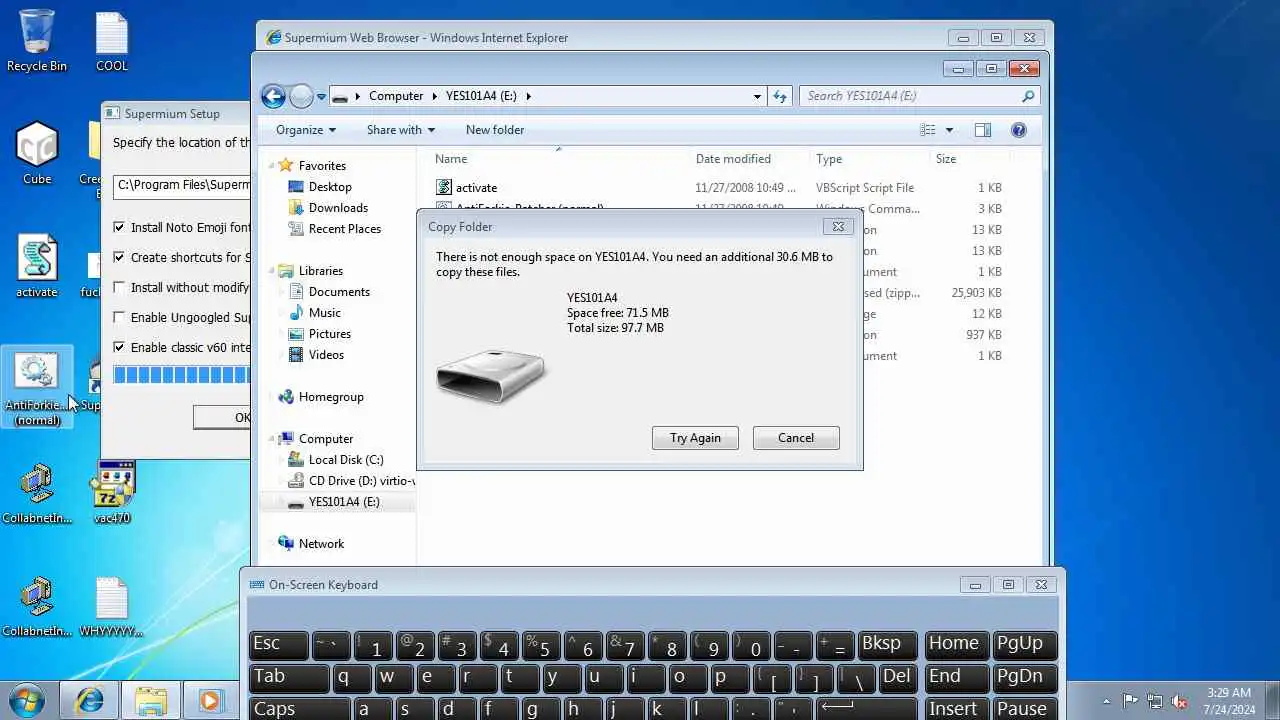Refresh the Explorer address bar
Screen dimensions: 1280x720
(780, 96)
